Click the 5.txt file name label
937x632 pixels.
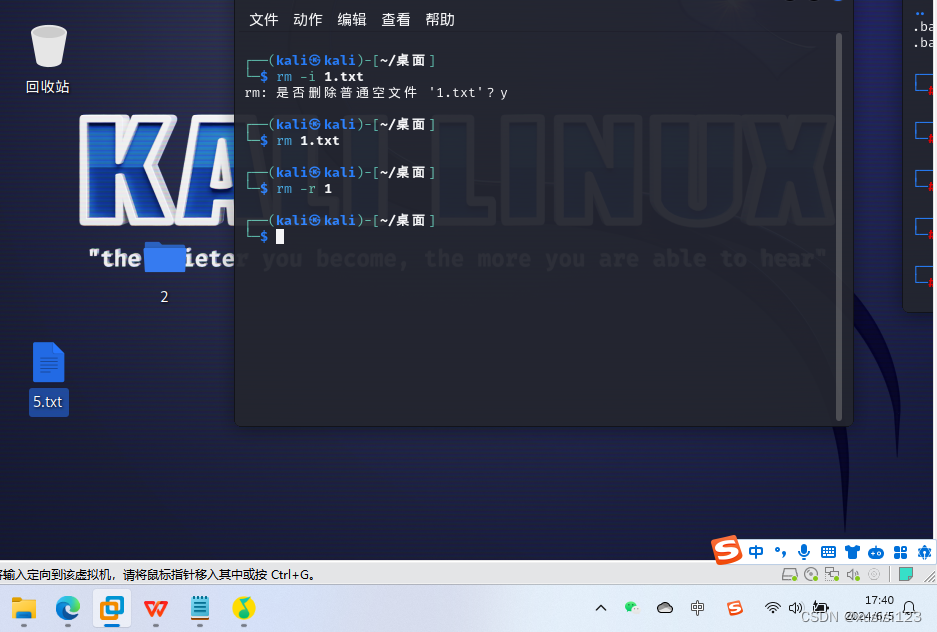[x=48, y=402]
